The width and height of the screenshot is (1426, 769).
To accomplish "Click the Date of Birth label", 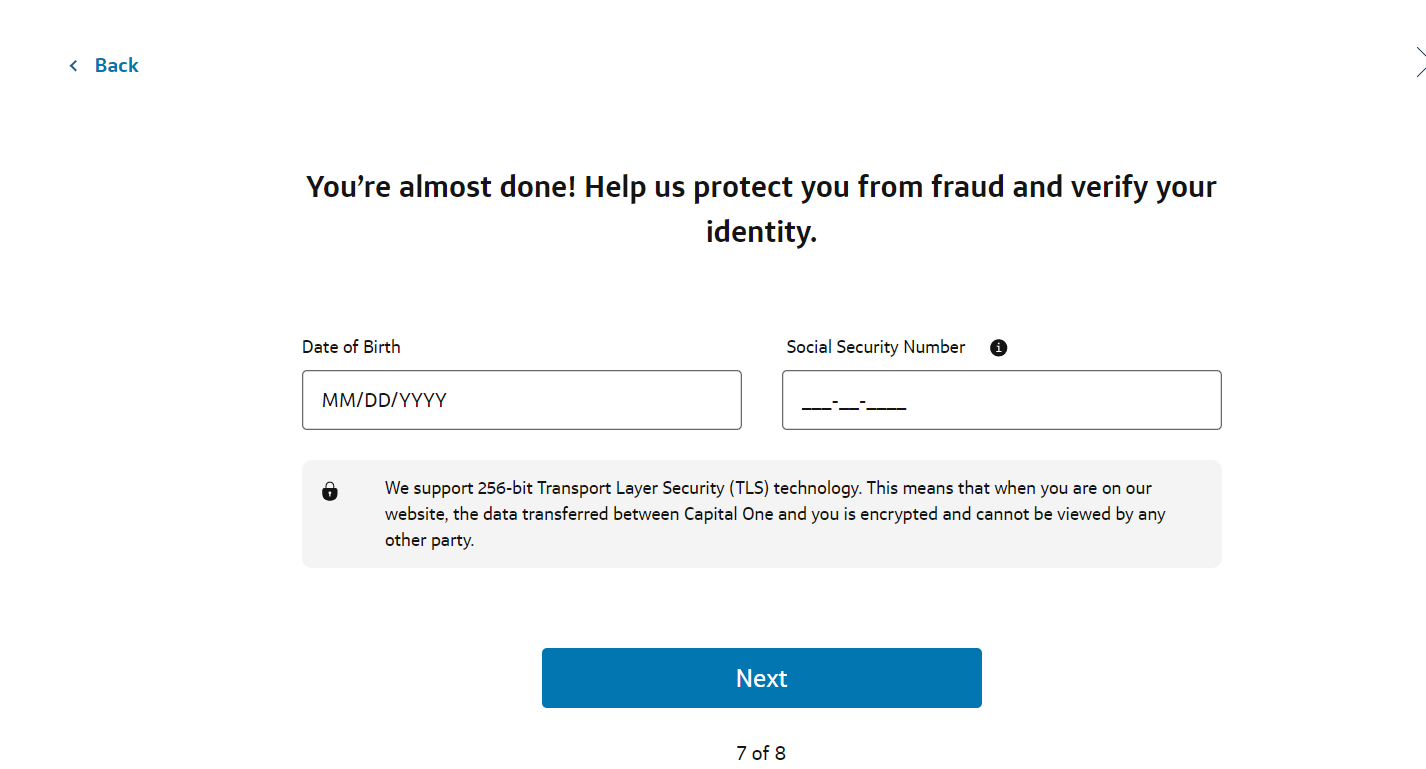I will pyautogui.click(x=351, y=347).
